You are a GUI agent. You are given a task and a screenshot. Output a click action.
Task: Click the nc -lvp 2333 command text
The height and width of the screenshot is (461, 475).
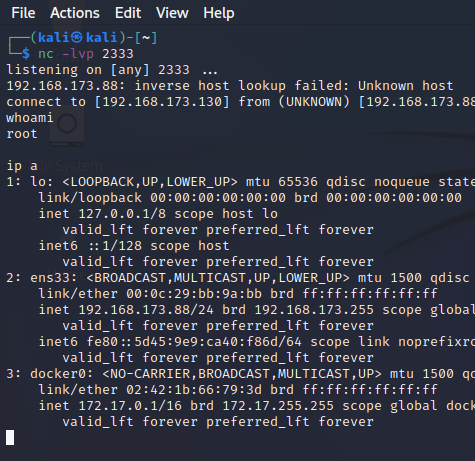[x=86, y=54]
